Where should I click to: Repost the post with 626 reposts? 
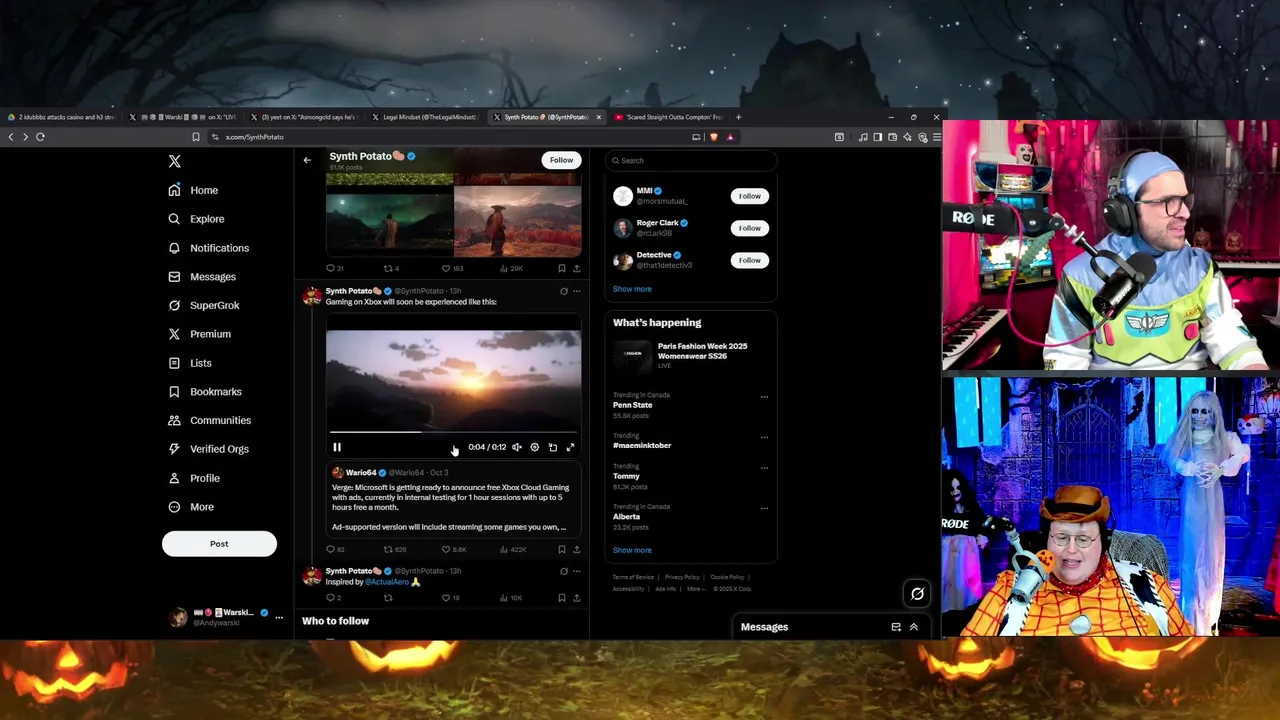[395, 549]
